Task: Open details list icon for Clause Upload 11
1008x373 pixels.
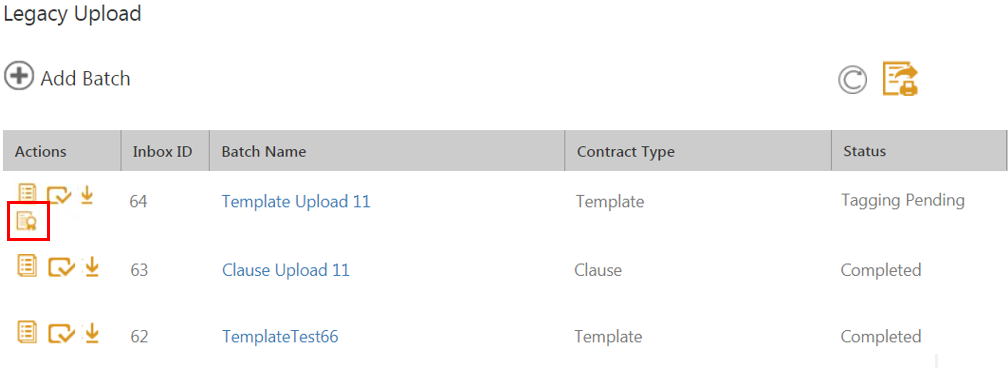Action: [x=26, y=264]
